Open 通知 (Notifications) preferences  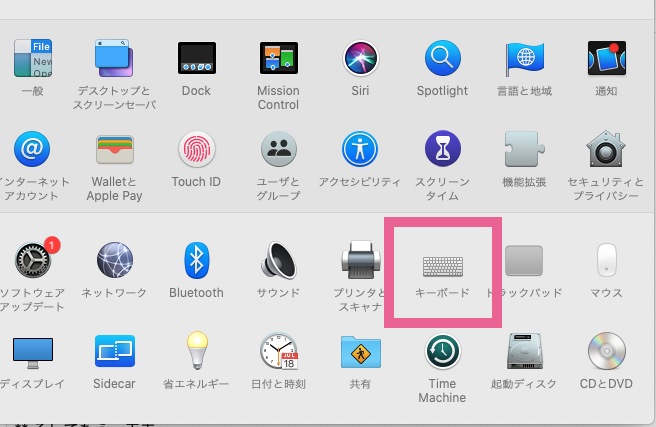click(607, 58)
